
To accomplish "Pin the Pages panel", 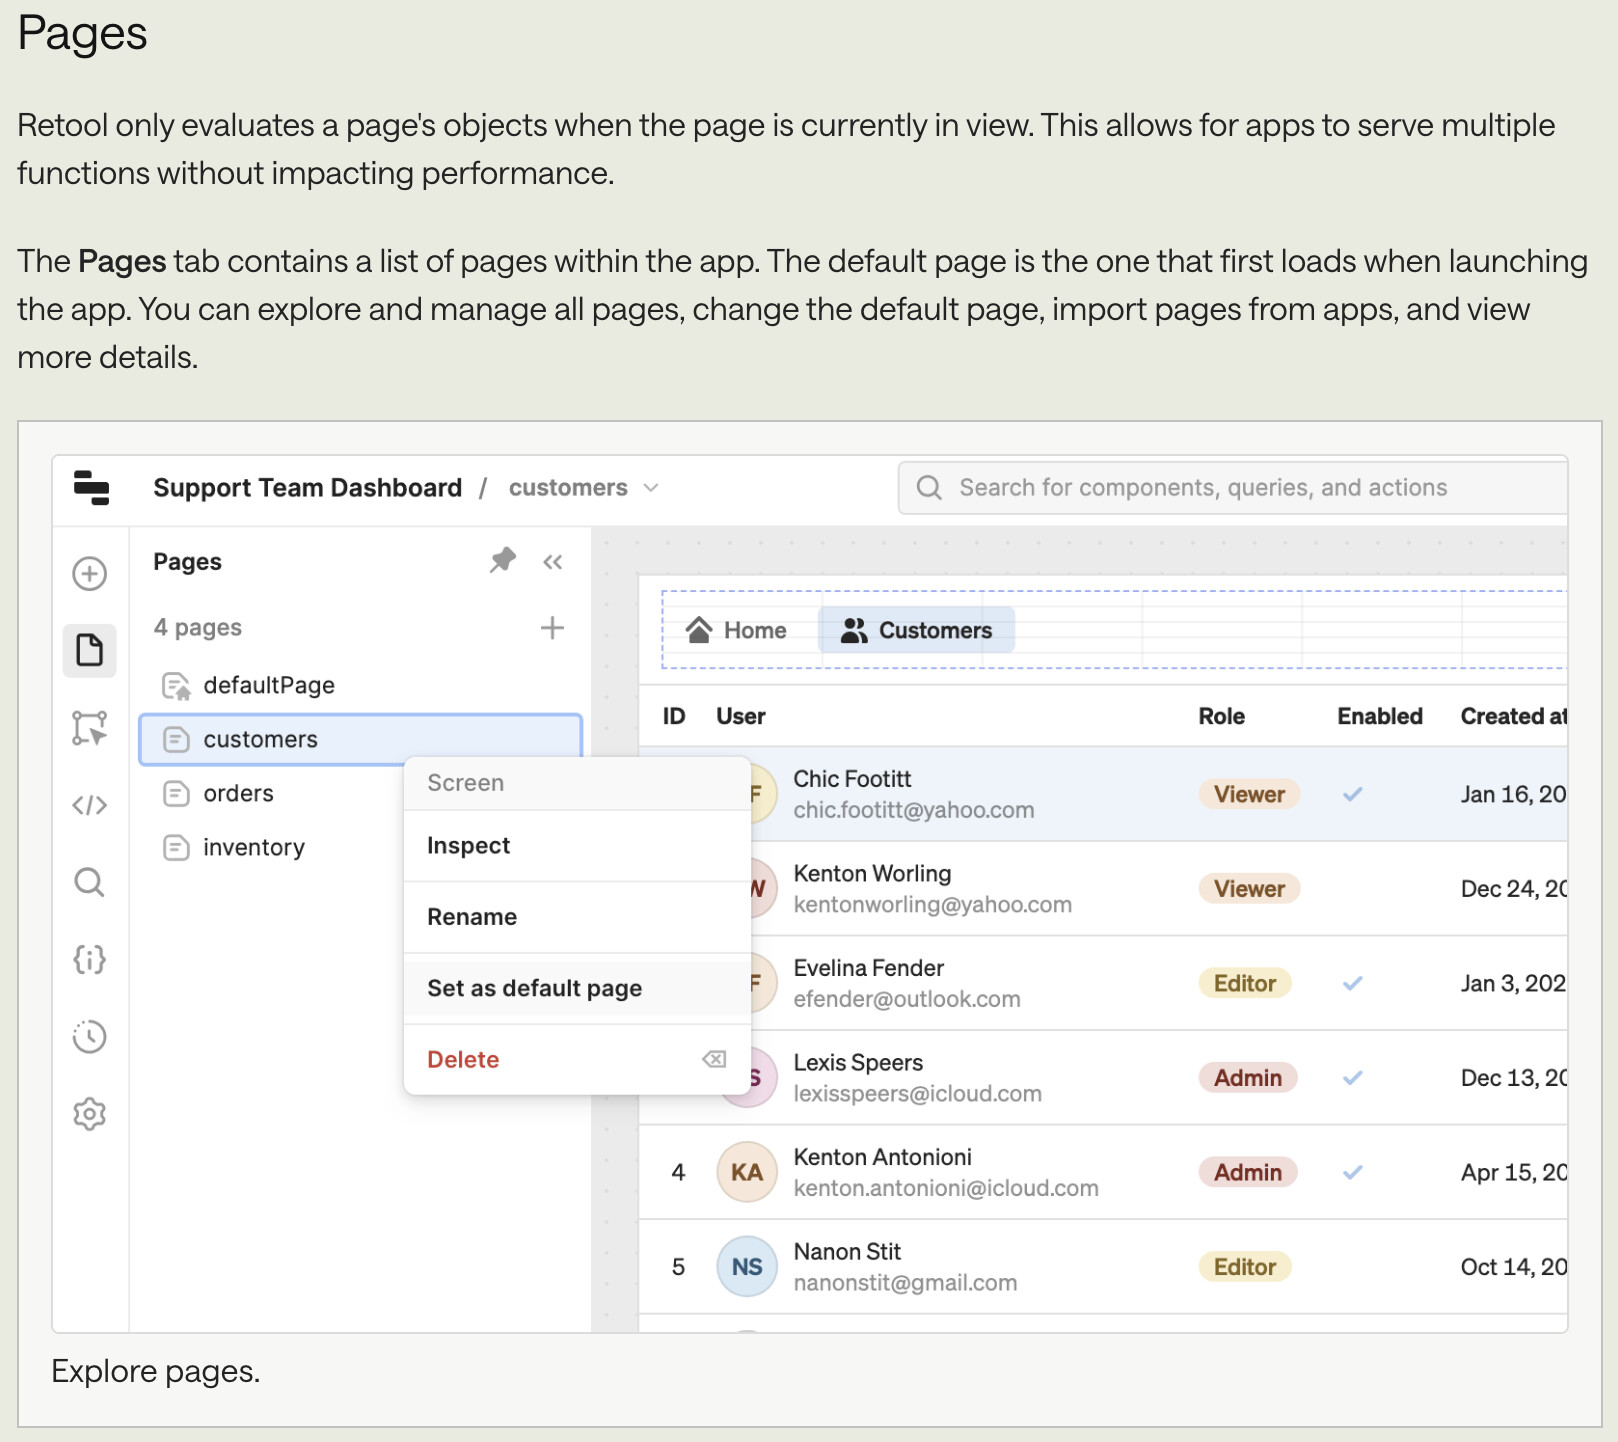I will click(503, 561).
